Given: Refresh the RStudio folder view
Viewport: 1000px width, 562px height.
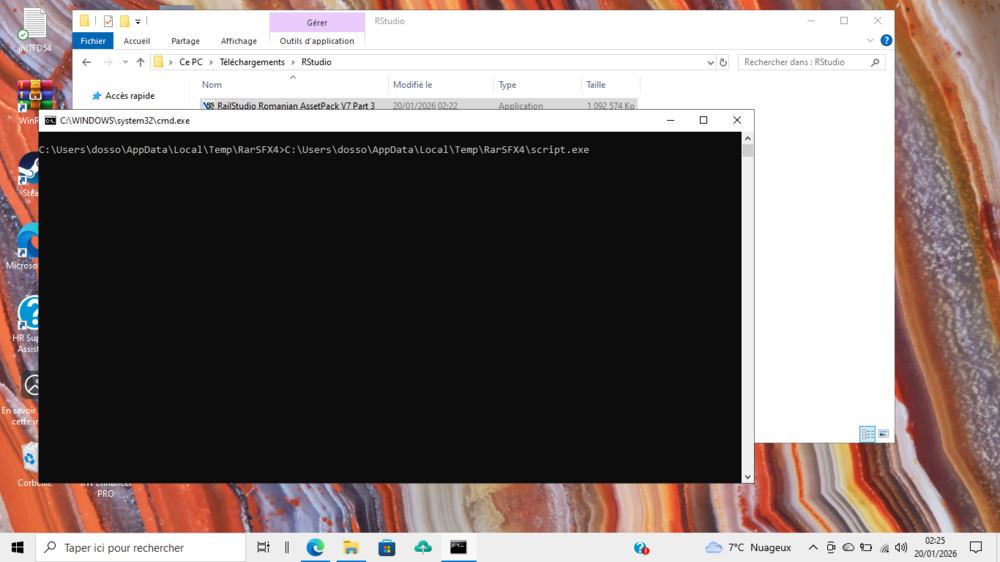Looking at the screenshot, I should [723, 63].
